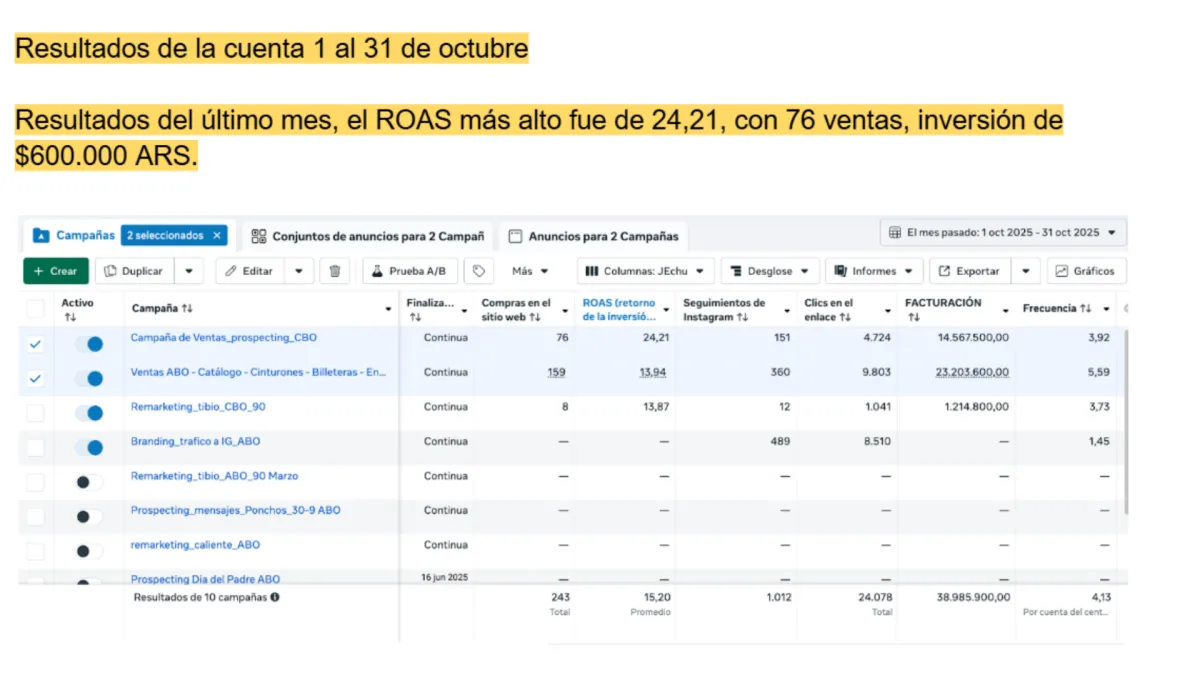1200x675 pixels.
Task: Enable the remarketing_caliente_ABO toggle
Action: (x=90, y=551)
